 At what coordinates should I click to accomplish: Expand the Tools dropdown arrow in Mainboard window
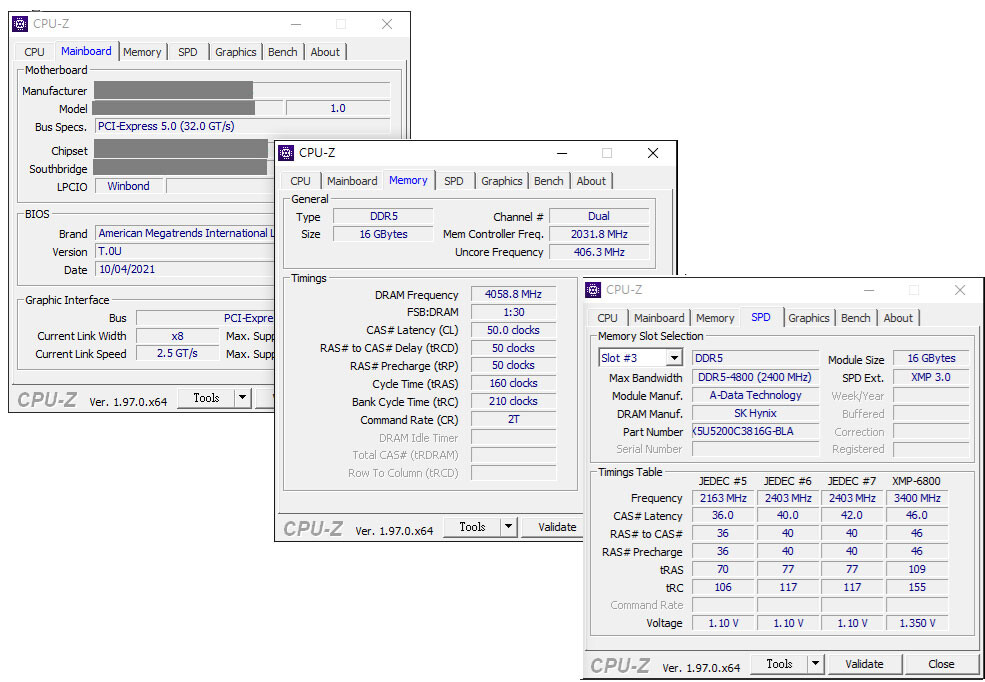tap(242, 398)
